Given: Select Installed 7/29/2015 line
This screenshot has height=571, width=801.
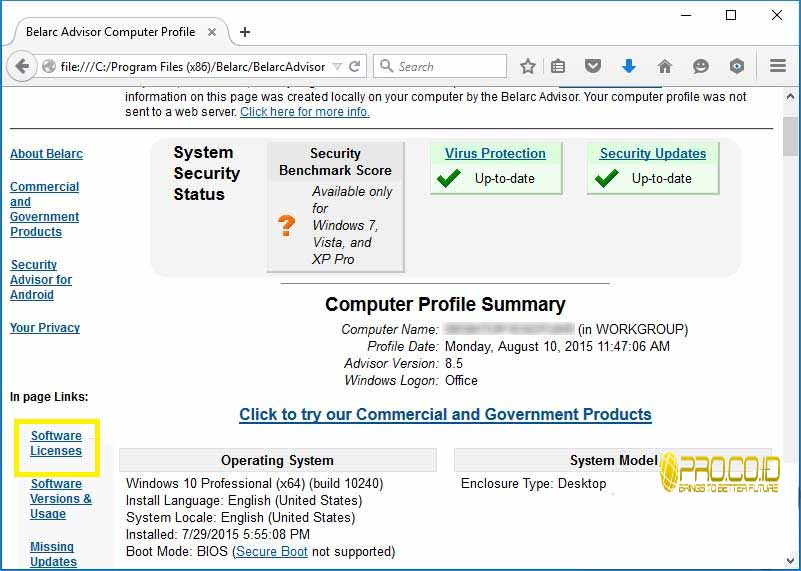Looking at the screenshot, I should coord(218,535).
